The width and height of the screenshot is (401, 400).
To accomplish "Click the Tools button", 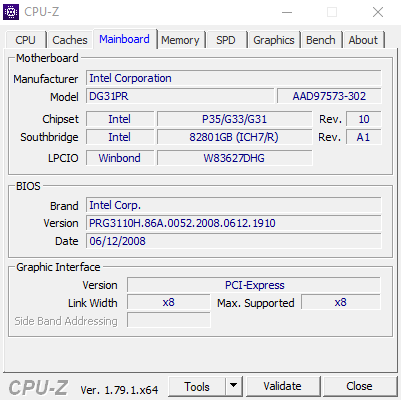I will point(197,387).
